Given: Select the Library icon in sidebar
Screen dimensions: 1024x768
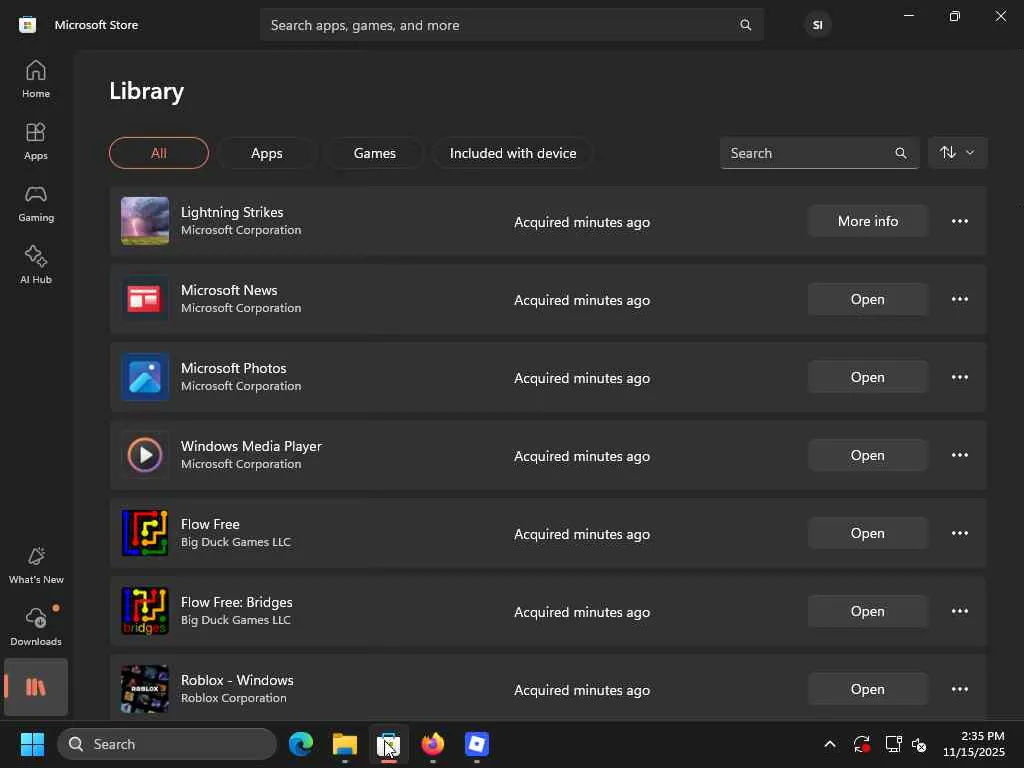Looking at the screenshot, I should [x=36, y=687].
